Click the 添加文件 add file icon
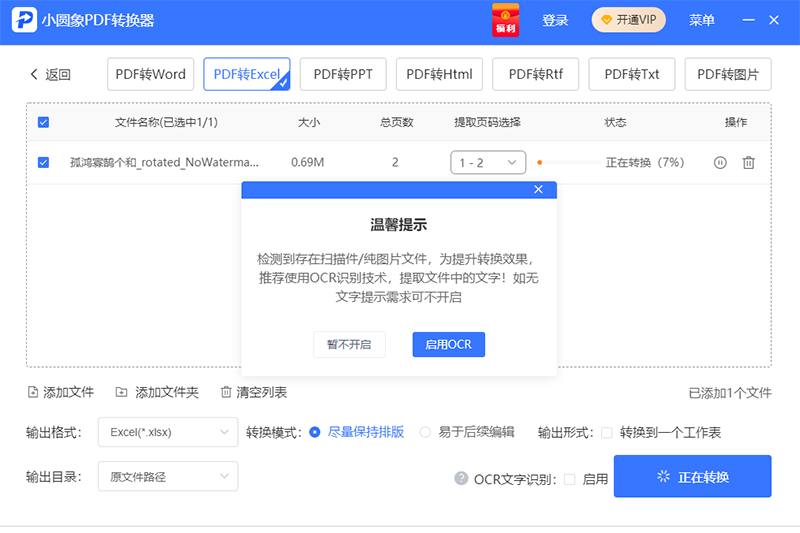Image resolution: width=800 pixels, height=533 pixels. click(x=33, y=392)
